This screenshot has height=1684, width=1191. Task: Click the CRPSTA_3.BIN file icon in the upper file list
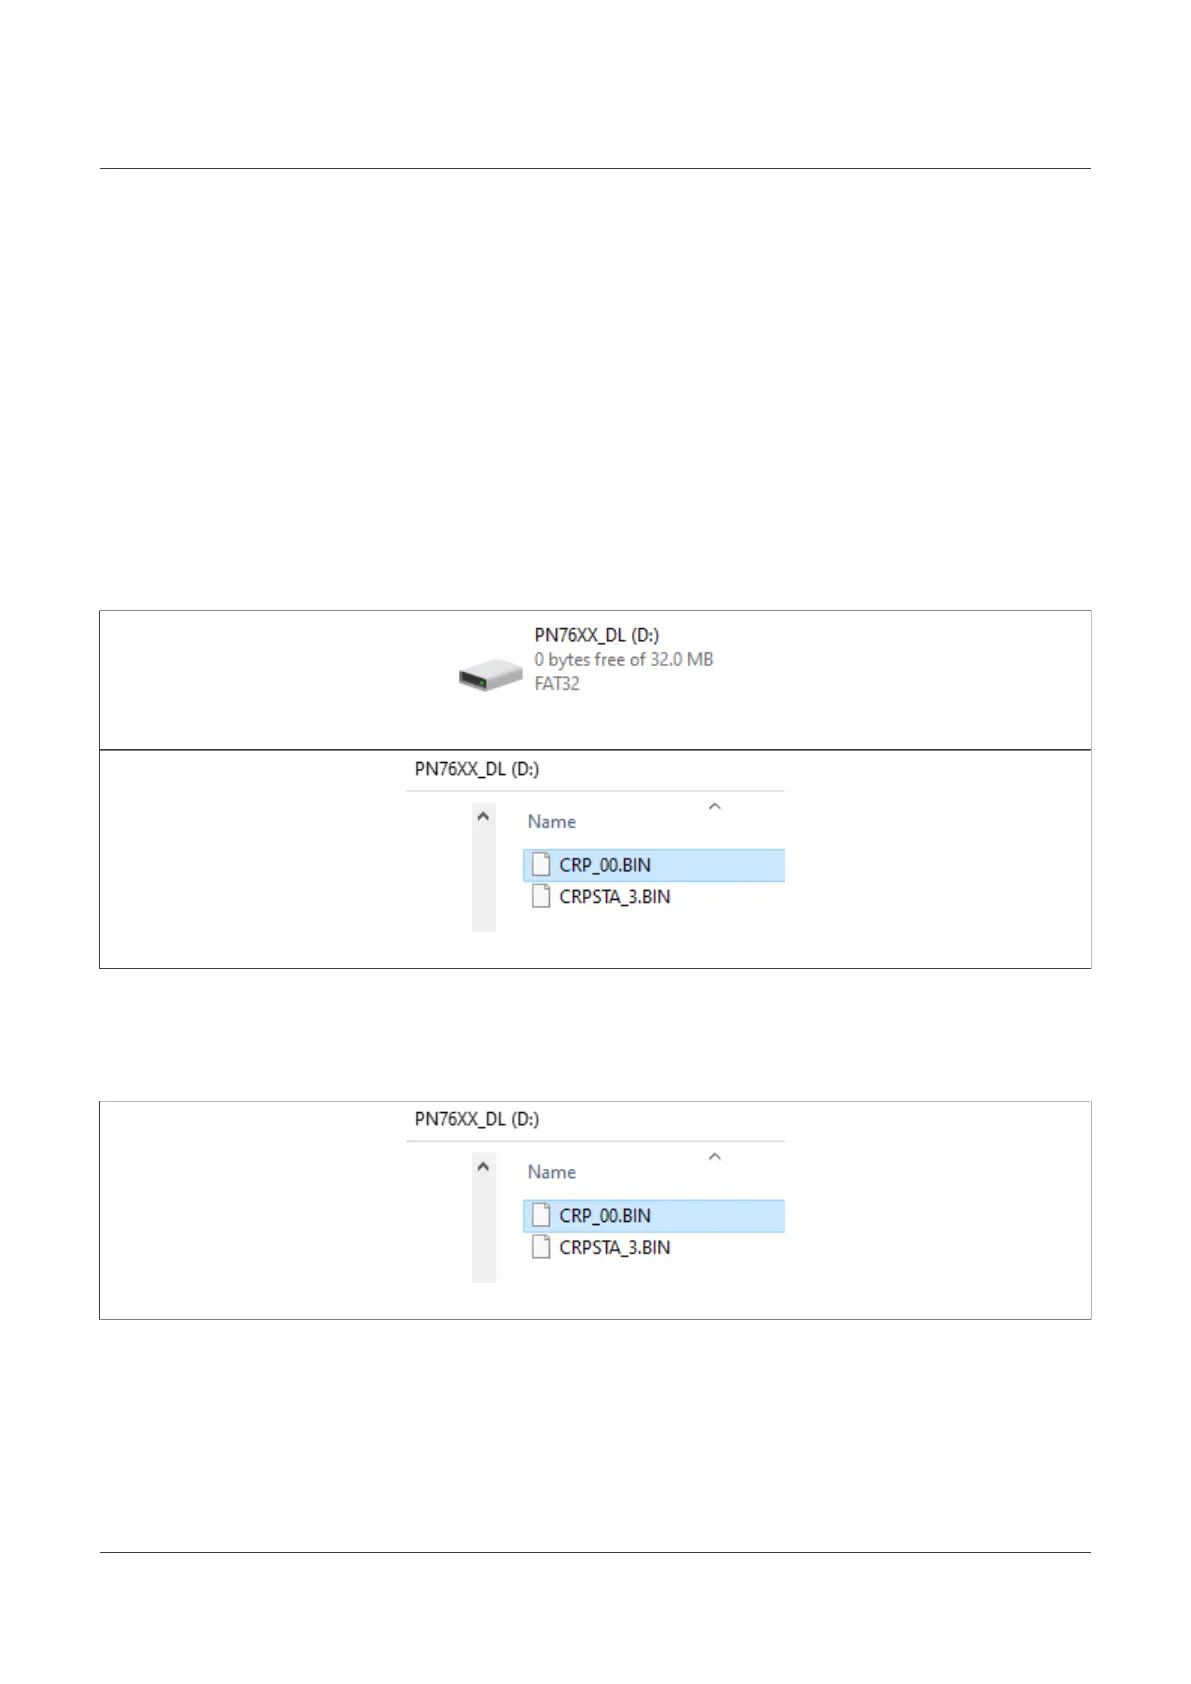tap(541, 896)
